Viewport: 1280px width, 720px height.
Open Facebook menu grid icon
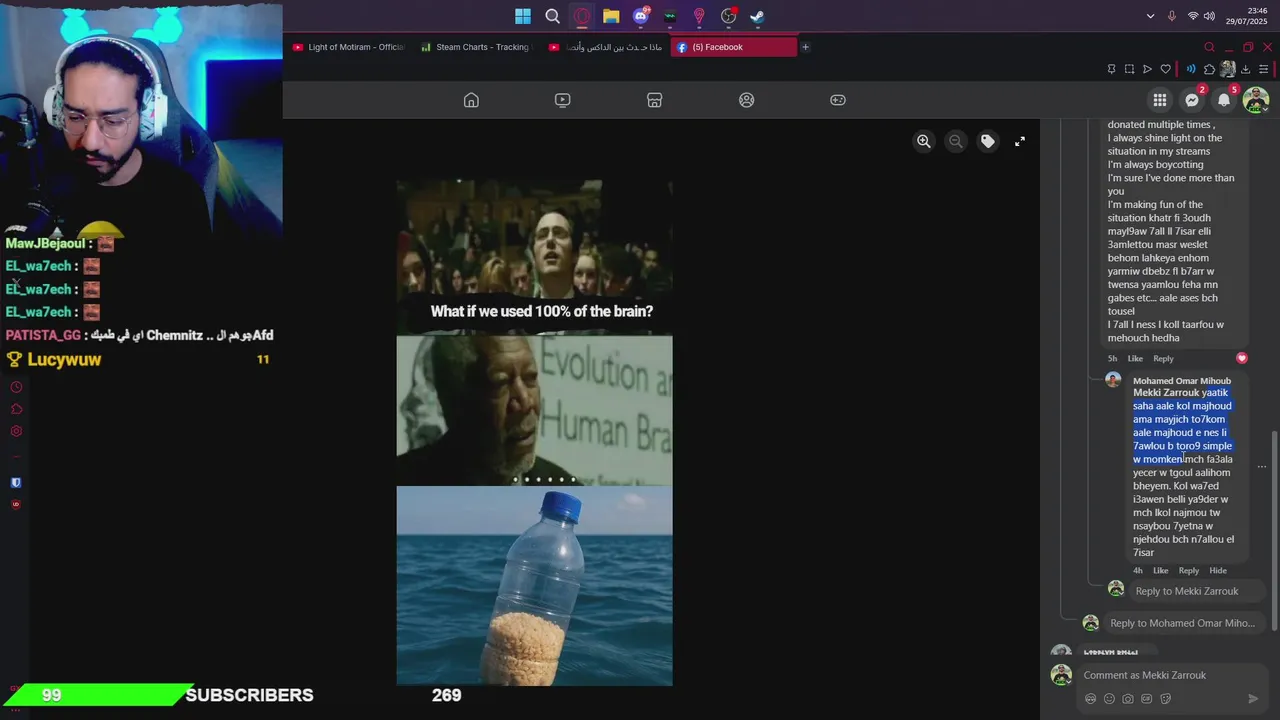tap(1160, 100)
